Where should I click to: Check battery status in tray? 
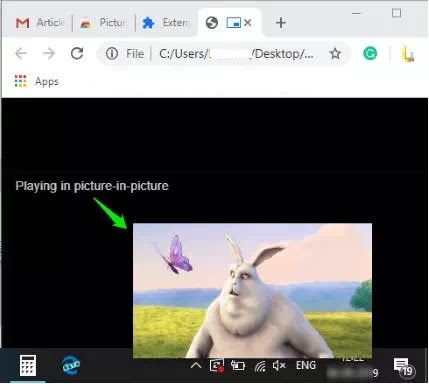pyautogui.click(x=238, y=366)
